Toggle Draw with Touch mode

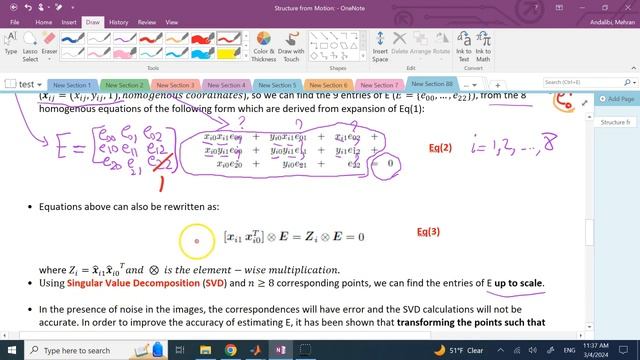click(291, 47)
